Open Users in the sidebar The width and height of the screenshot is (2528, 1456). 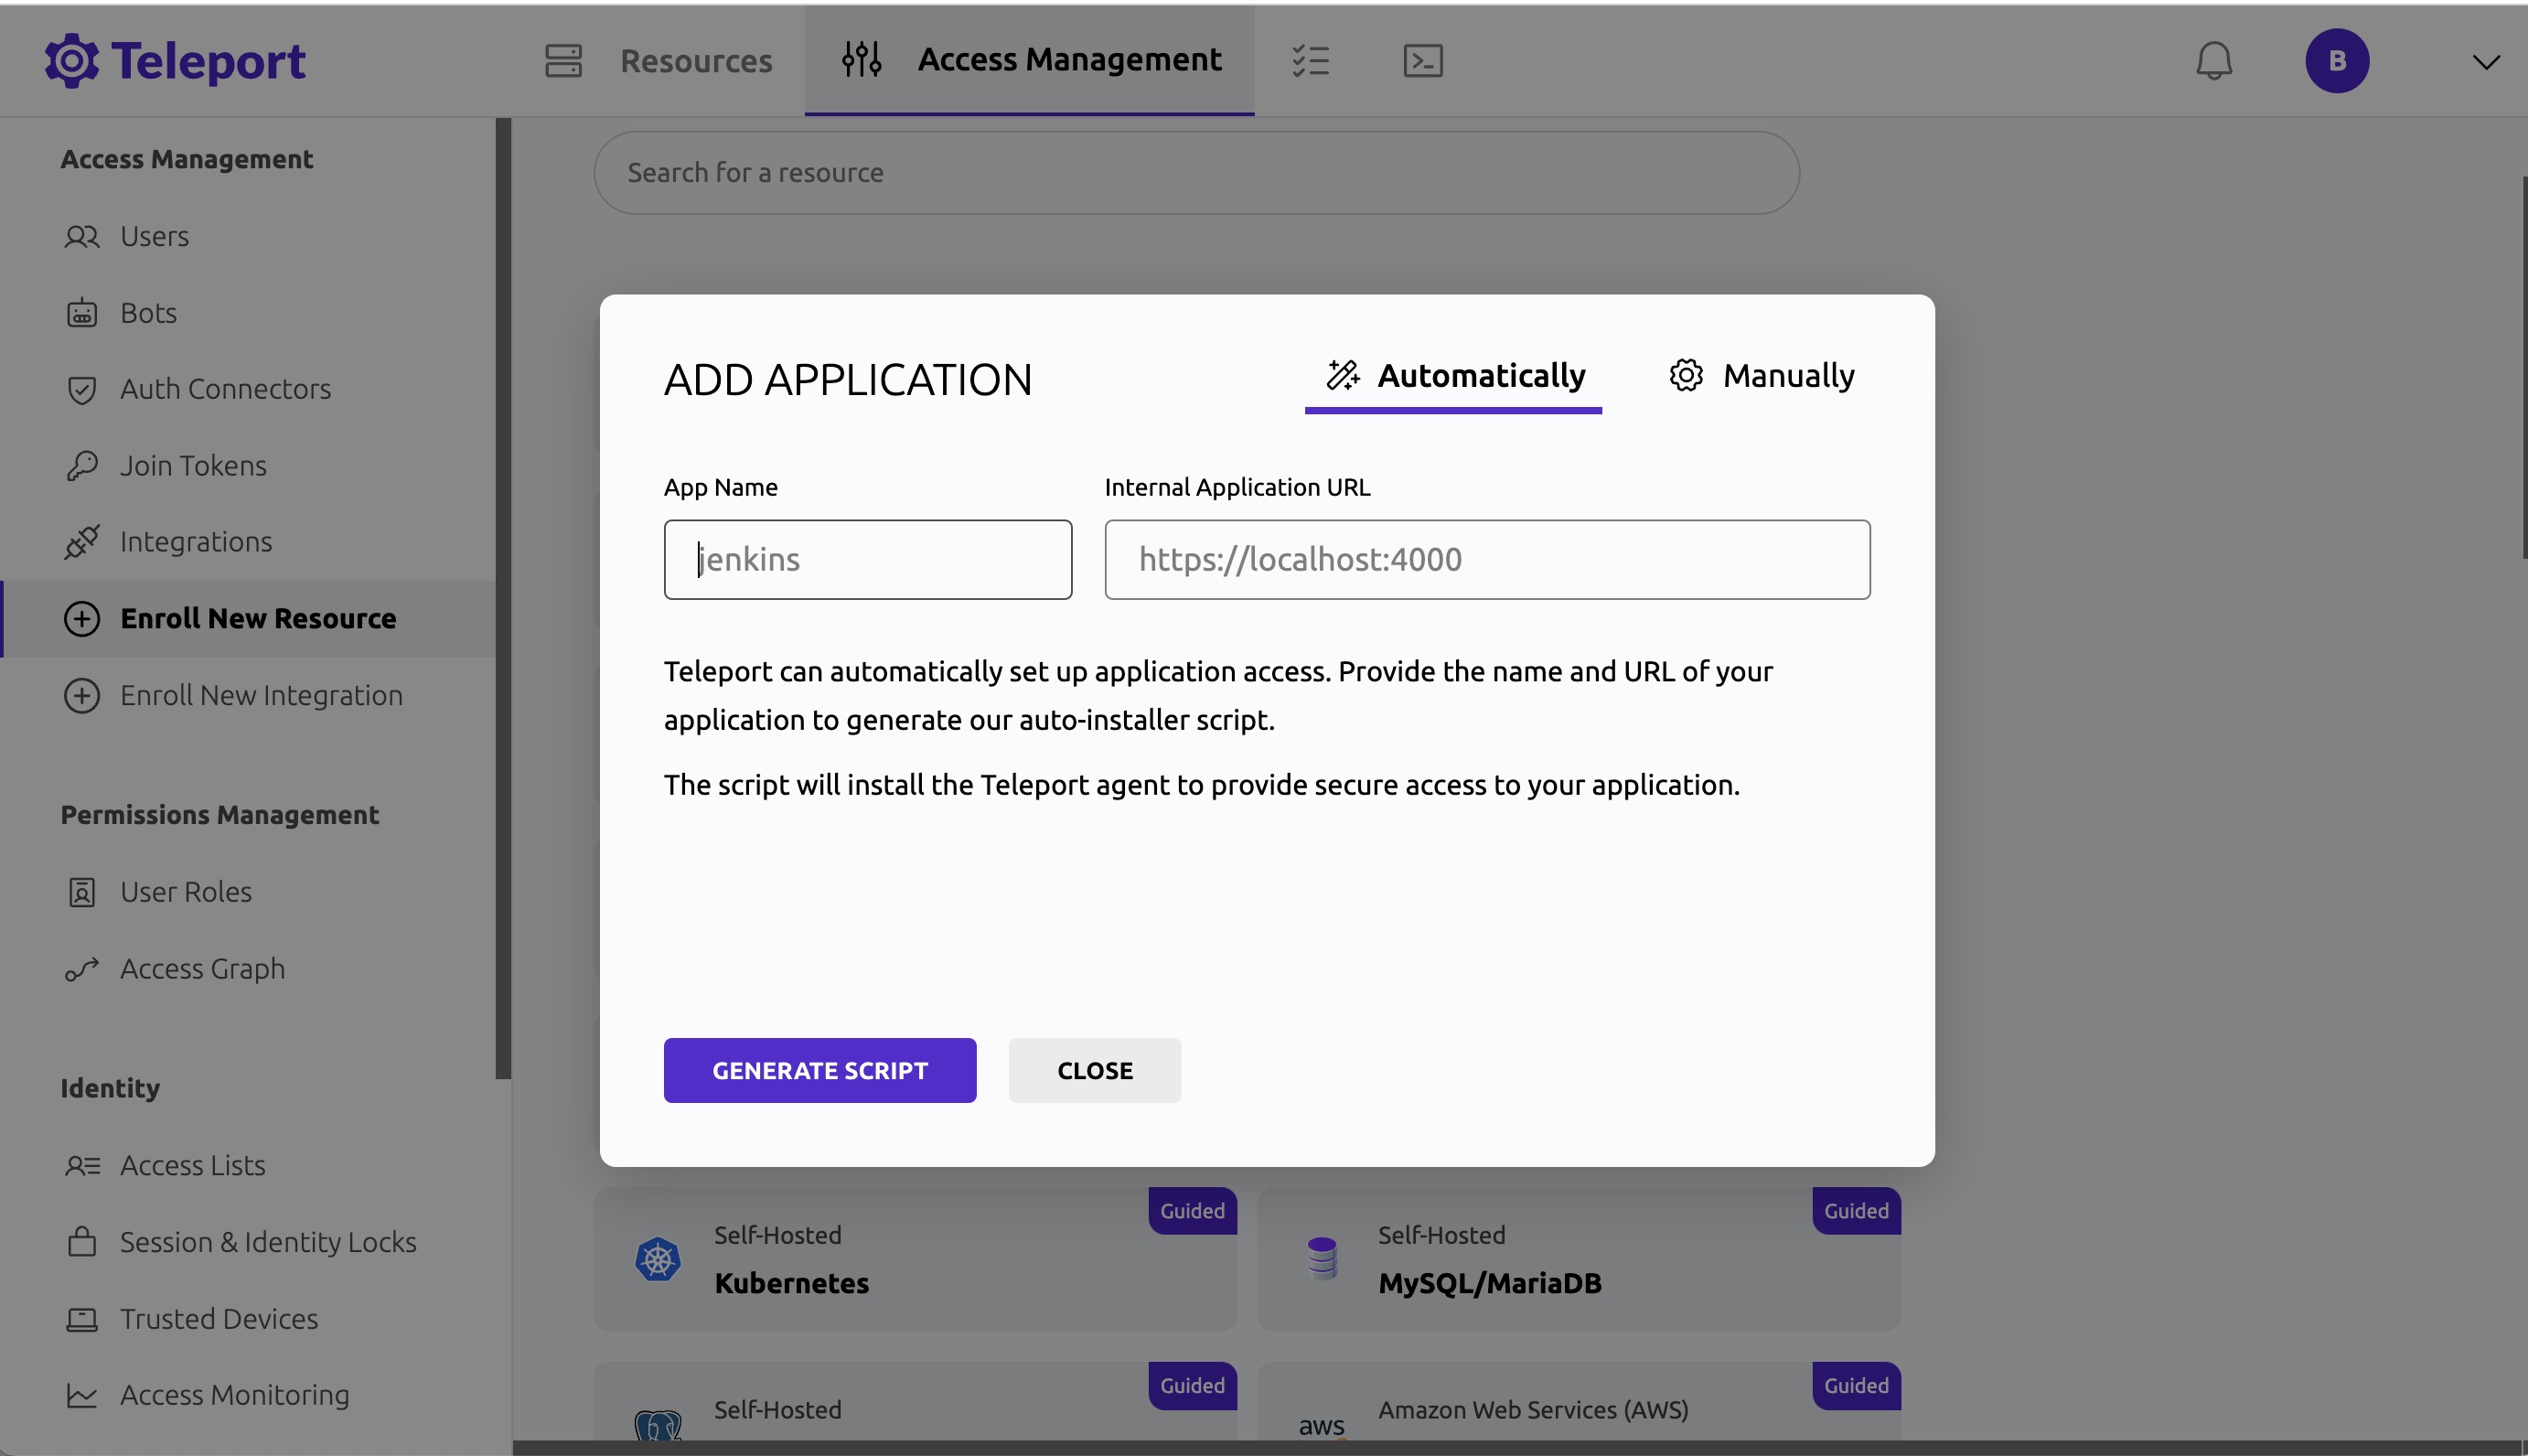click(x=248, y=236)
